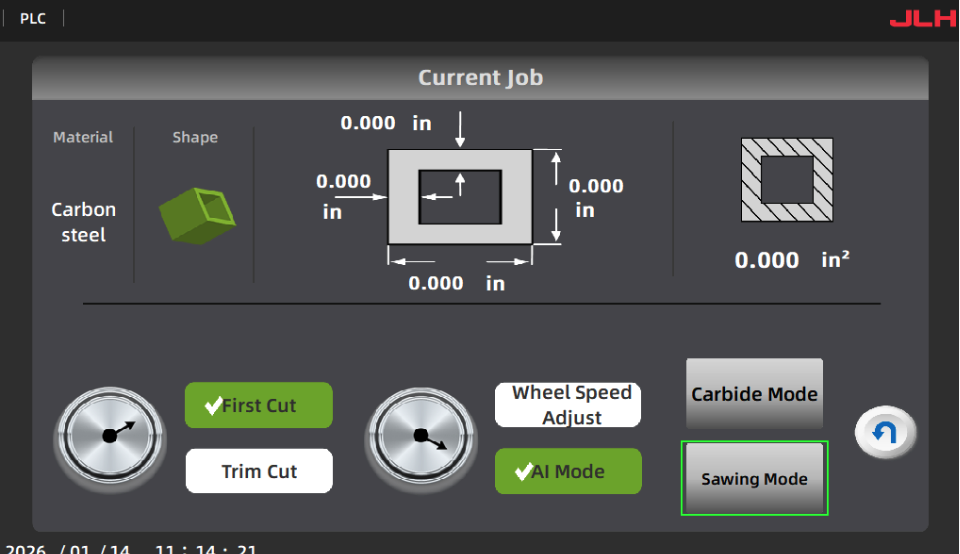Click the cross-section area value in in²
Screen dimensions: 960x554
pos(767,260)
